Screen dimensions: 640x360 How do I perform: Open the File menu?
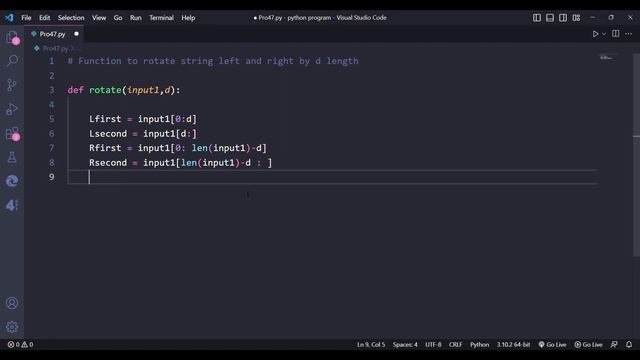pos(26,18)
